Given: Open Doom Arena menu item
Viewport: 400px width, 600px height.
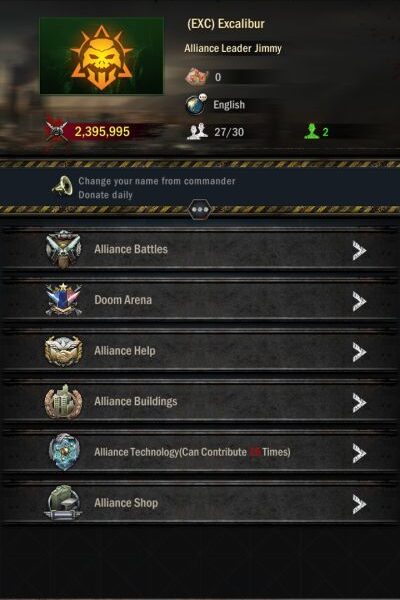Looking at the screenshot, I should point(200,300).
